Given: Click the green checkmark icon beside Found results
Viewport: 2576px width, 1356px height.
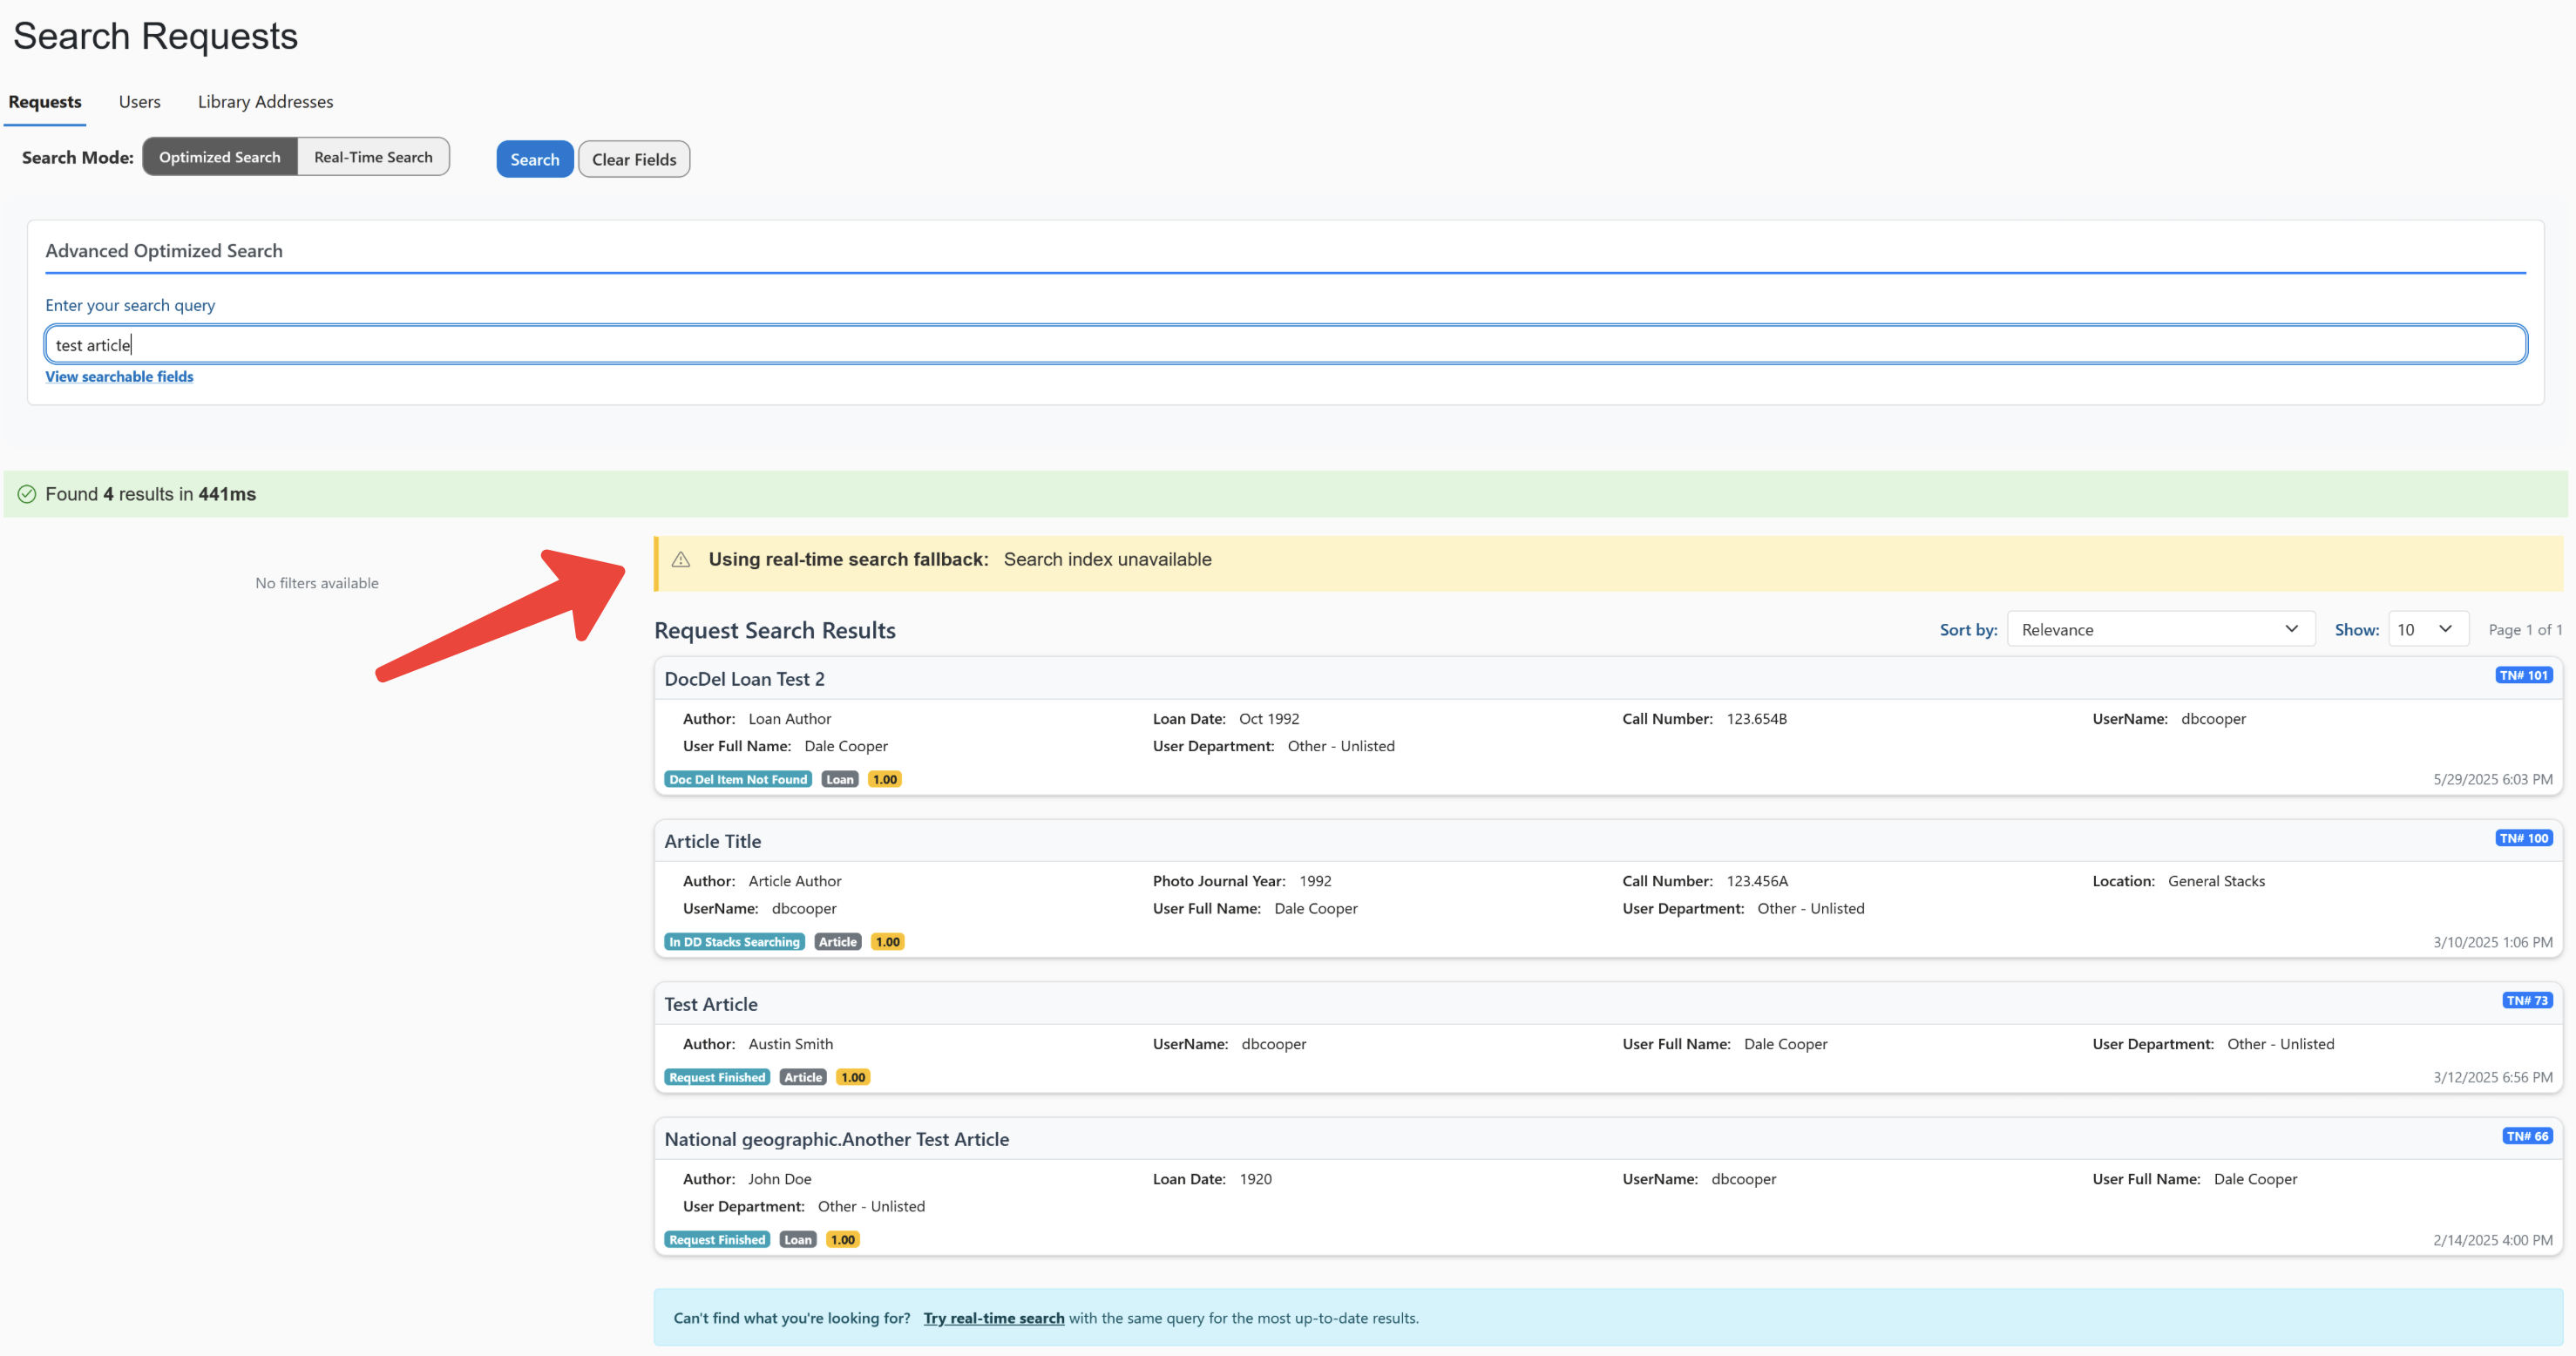Looking at the screenshot, I should point(27,494).
